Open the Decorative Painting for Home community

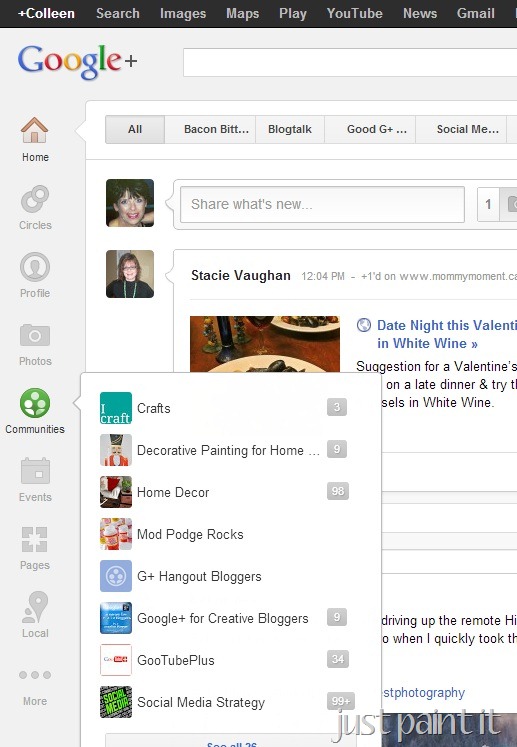pos(228,450)
